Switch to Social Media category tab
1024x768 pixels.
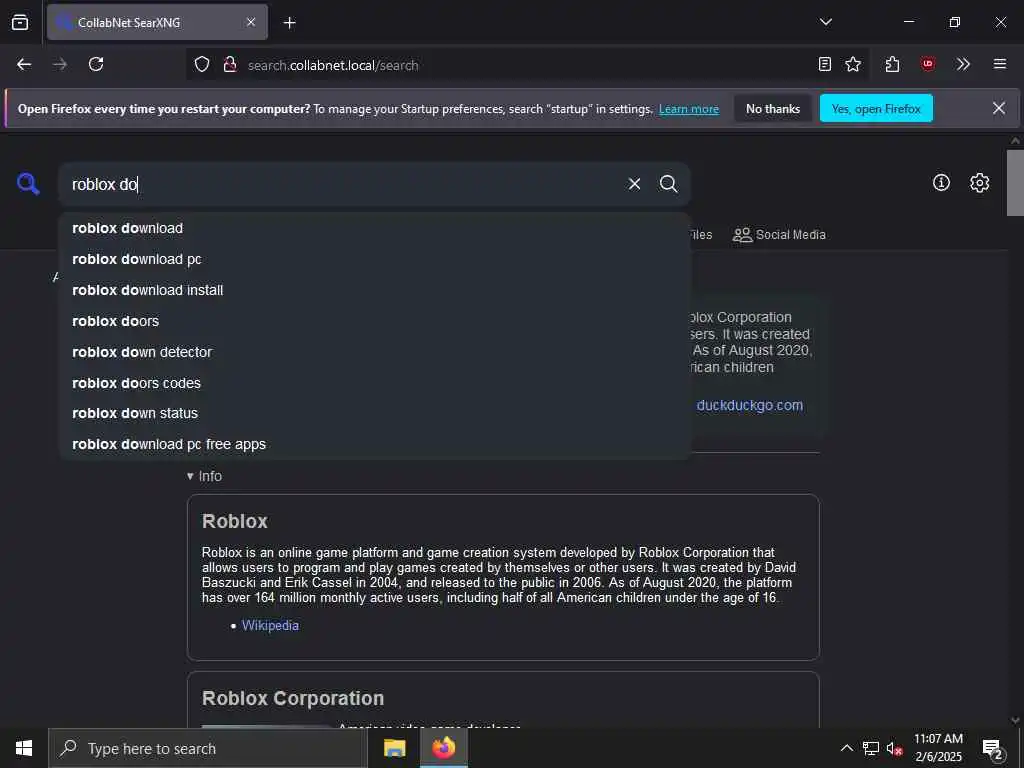pyautogui.click(x=779, y=234)
